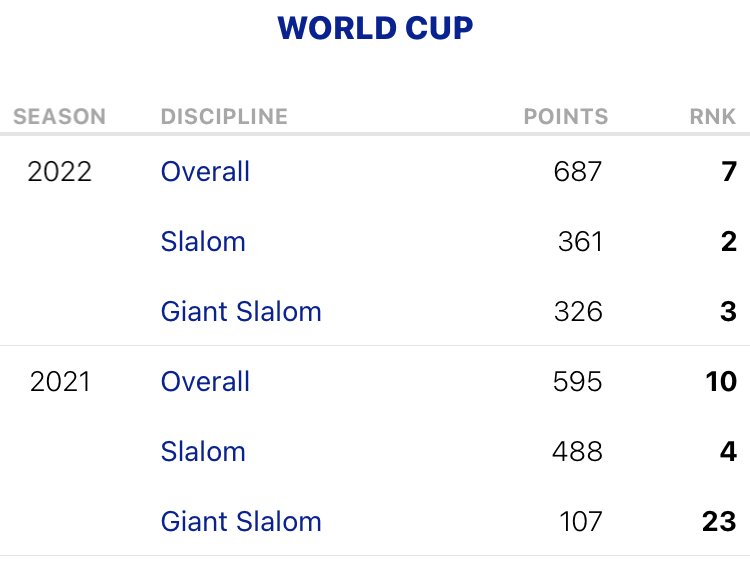Screen dimensions: 750x564
Task: Click the rank 10 value
Action: [x=721, y=381]
